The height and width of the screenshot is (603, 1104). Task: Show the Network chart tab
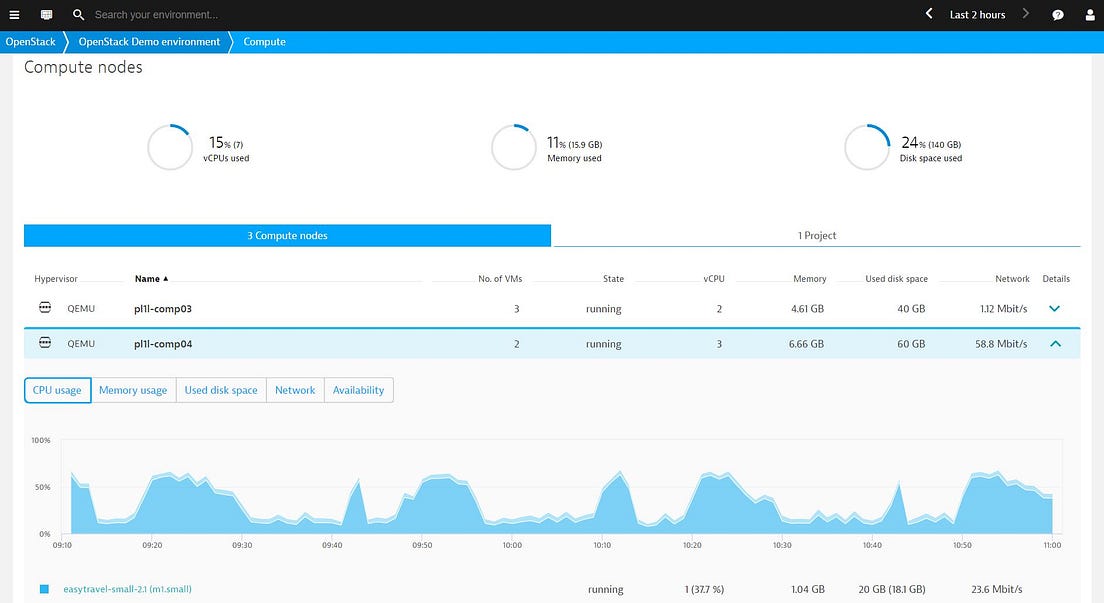pos(295,390)
